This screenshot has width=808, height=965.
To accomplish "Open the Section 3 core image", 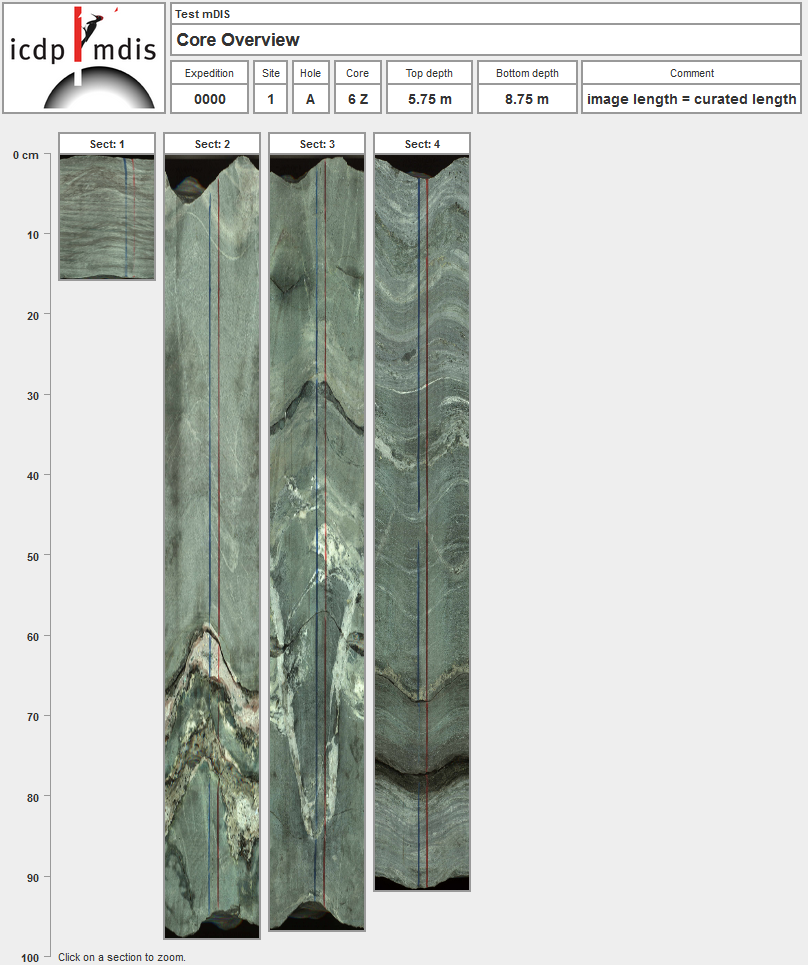I will [317, 540].
